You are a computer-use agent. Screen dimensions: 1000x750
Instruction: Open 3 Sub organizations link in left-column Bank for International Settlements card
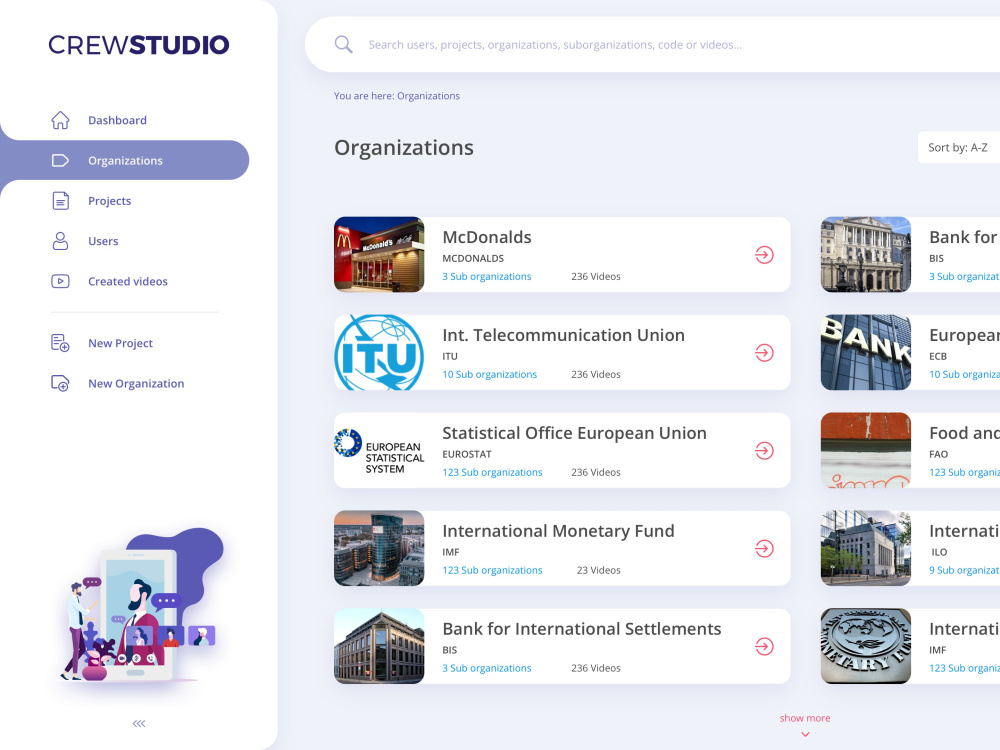(x=487, y=668)
